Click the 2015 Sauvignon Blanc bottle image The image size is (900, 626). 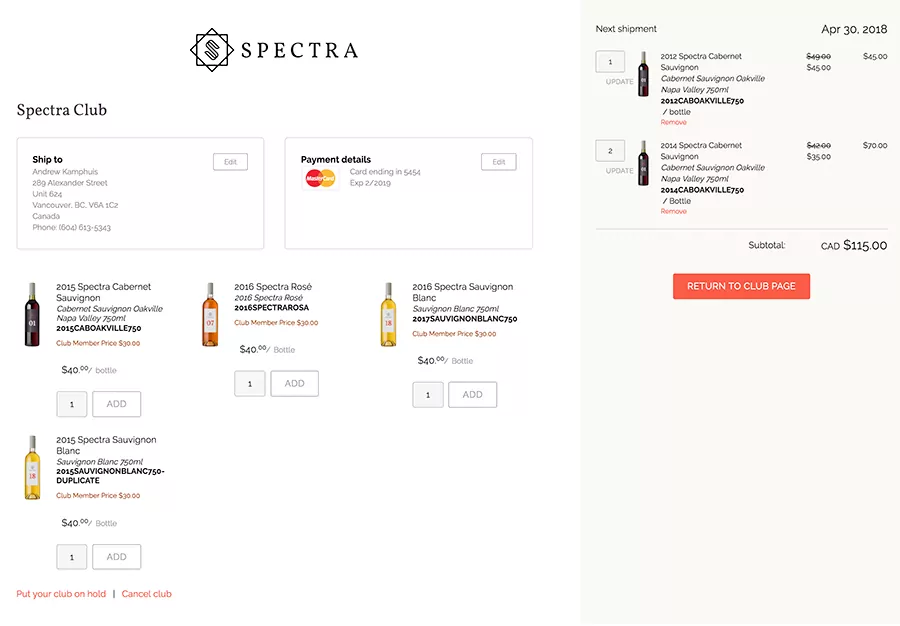tap(32, 468)
